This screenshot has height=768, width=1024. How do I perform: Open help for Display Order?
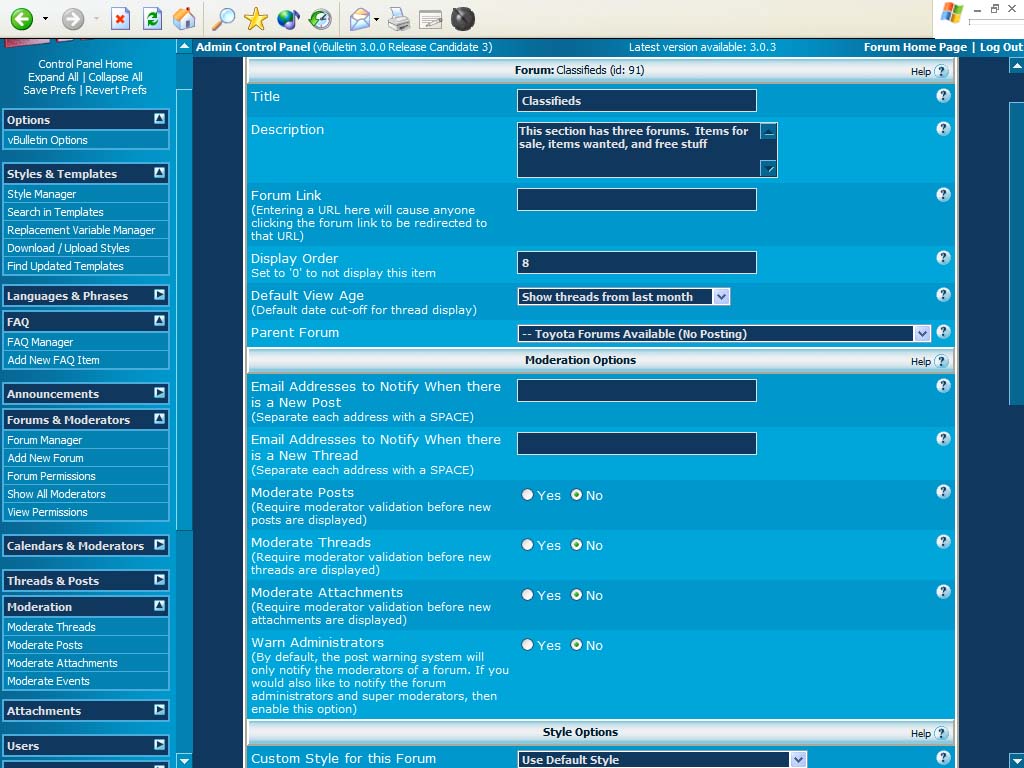click(943, 258)
